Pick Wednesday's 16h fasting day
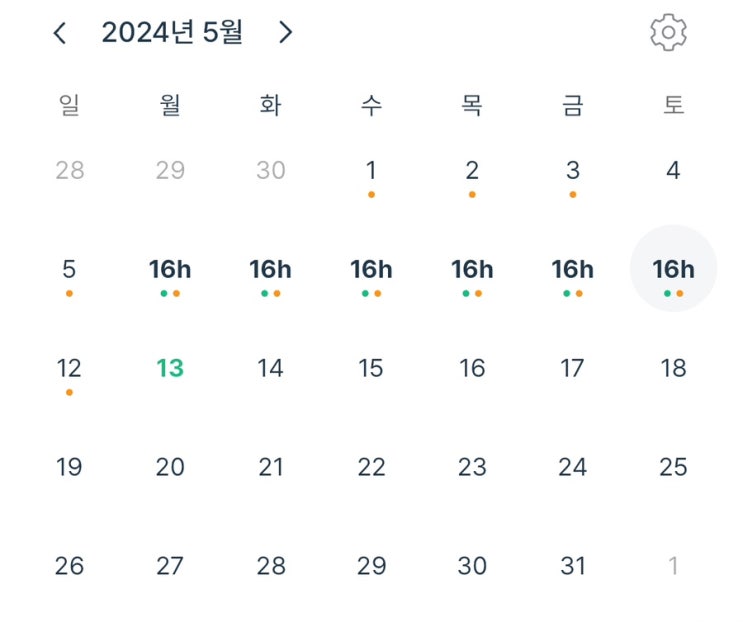This screenshot has width=743, height=622. pyautogui.click(x=371, y=269)
